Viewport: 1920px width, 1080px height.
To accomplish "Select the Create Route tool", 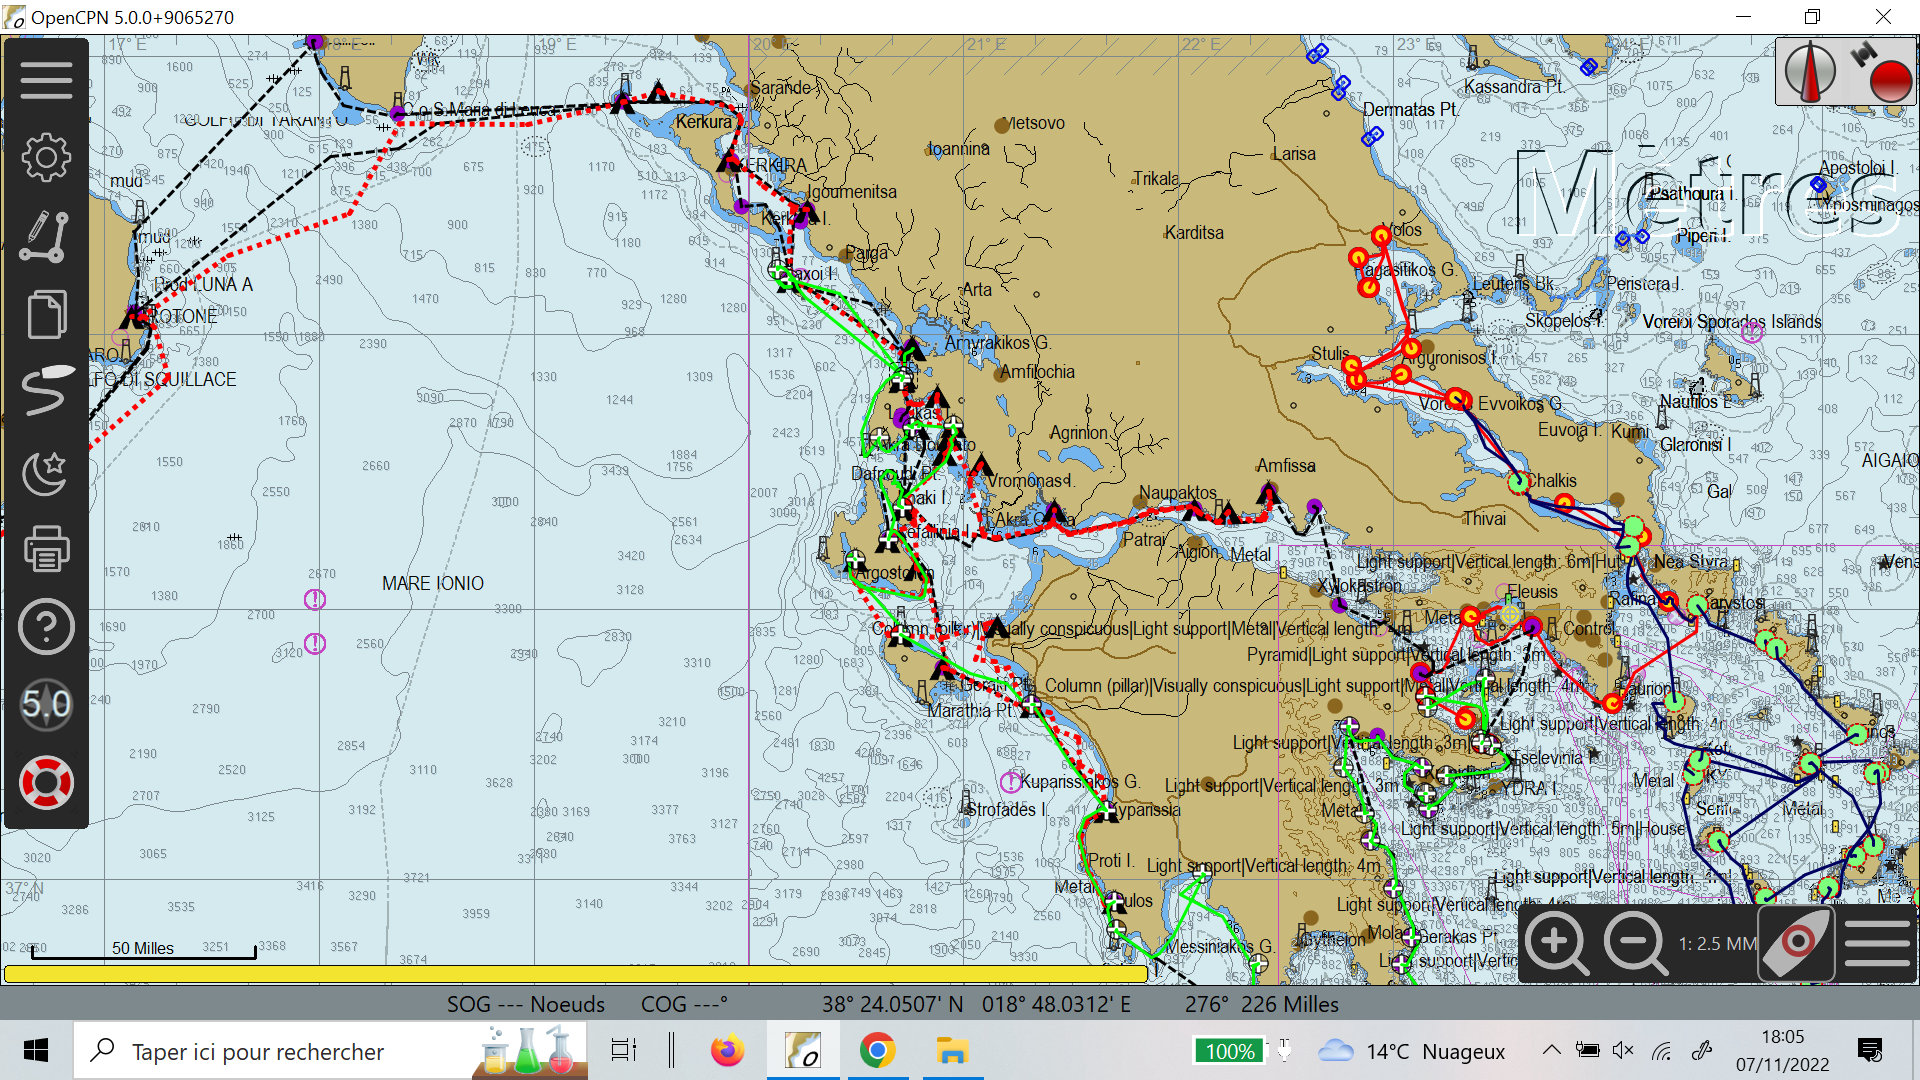I will (46, 236).
